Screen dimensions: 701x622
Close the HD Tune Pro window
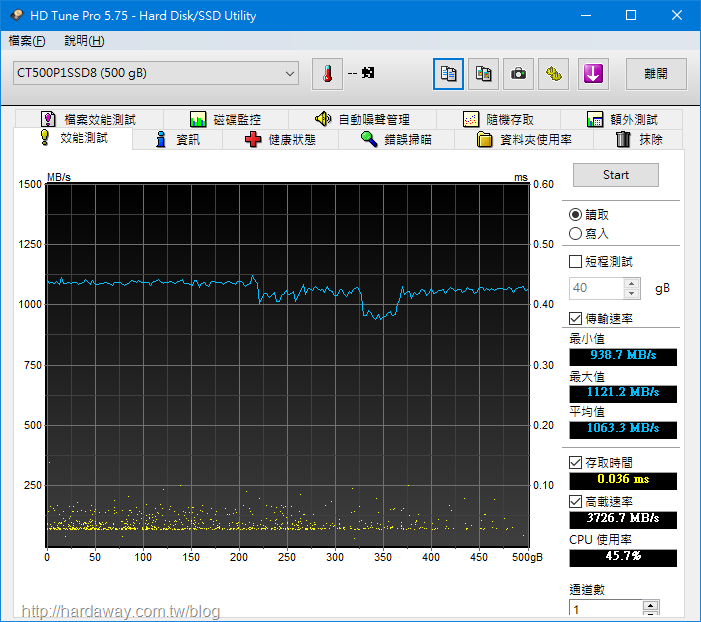coord(677,15)
